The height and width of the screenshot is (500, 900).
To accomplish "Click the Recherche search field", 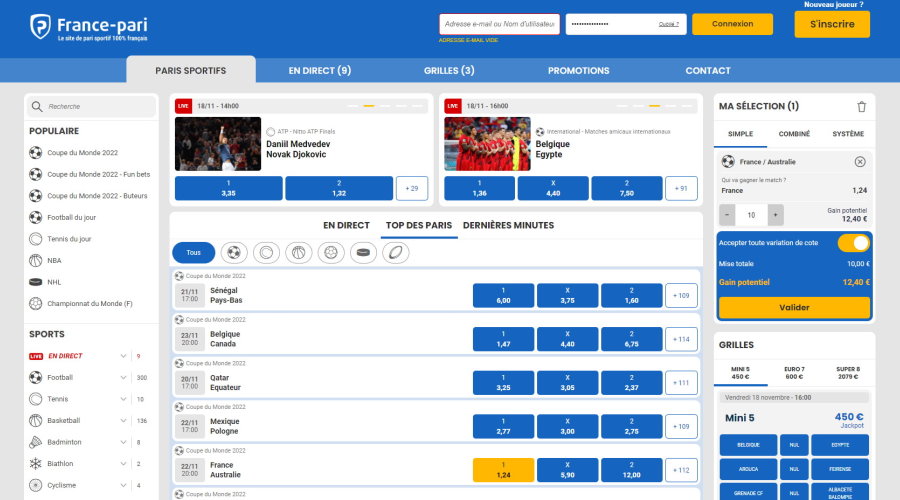I will click(91, 107).
